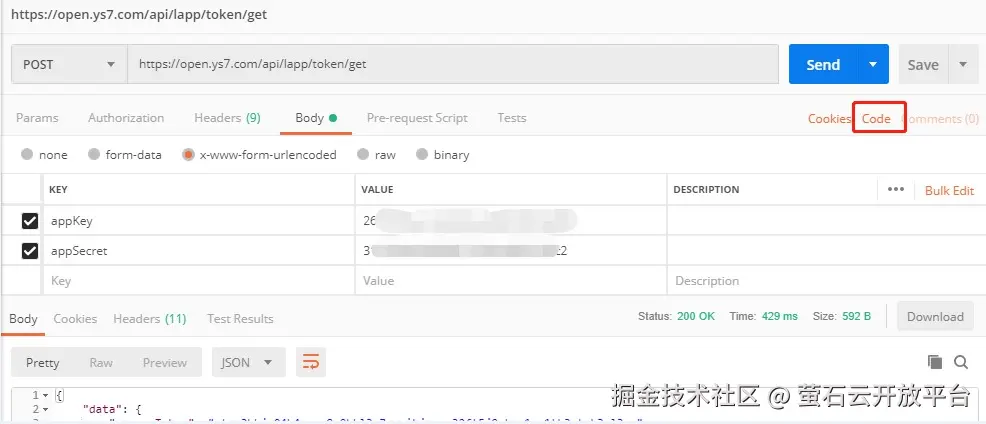Open the response Headers (11) tab

150,319
